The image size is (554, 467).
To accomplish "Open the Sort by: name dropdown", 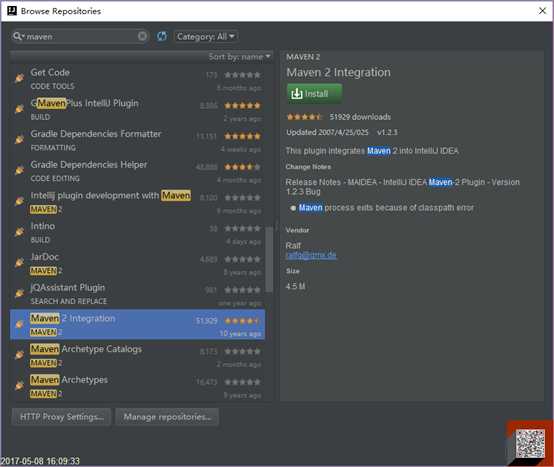I will (x=239, y=57).
